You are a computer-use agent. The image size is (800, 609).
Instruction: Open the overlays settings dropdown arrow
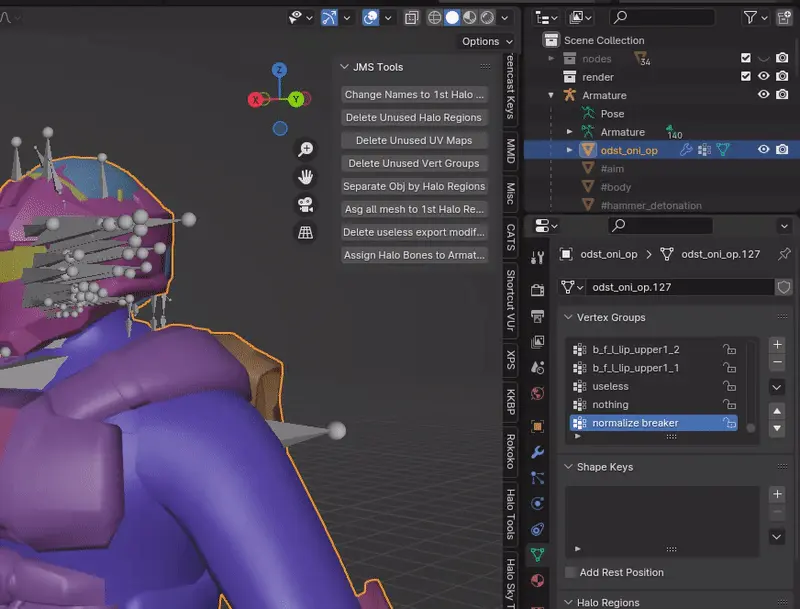(388, 18)
